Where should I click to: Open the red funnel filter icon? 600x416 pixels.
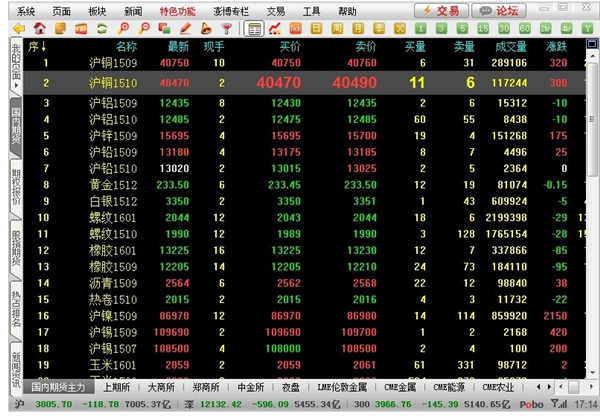227,29
